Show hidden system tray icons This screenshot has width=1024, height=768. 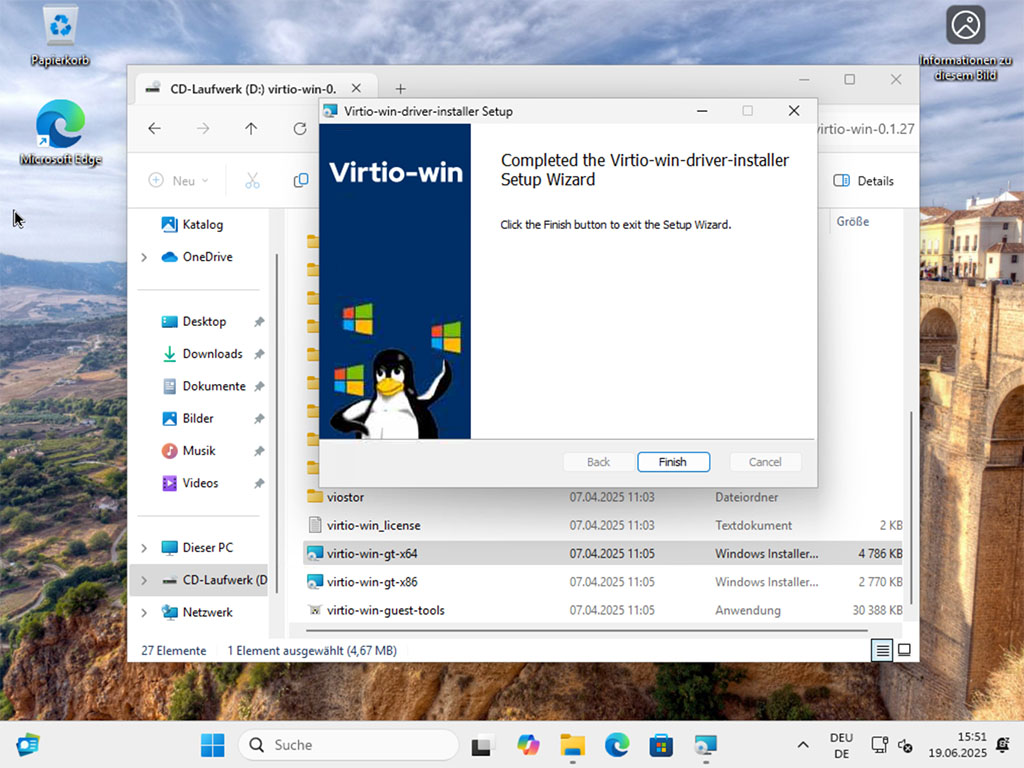coord(803,745)
